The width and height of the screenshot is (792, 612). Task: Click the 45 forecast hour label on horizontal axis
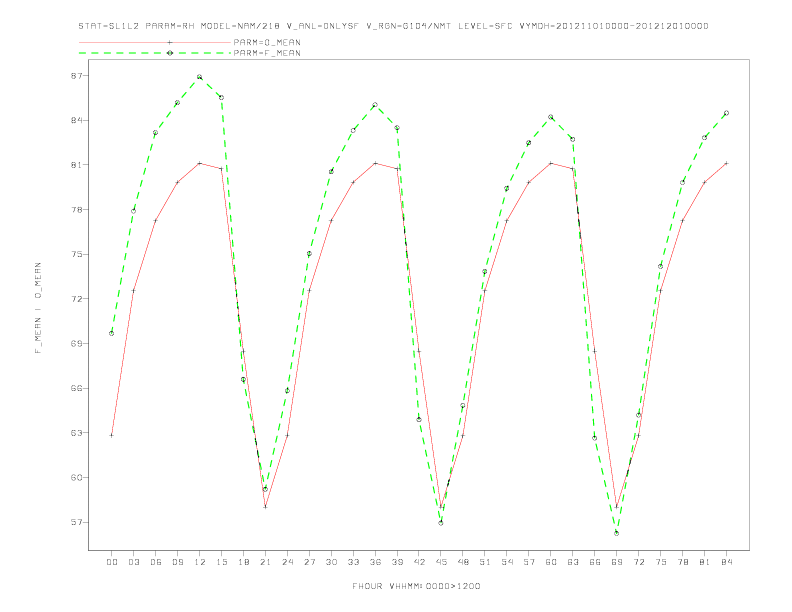tap(441, 562)
